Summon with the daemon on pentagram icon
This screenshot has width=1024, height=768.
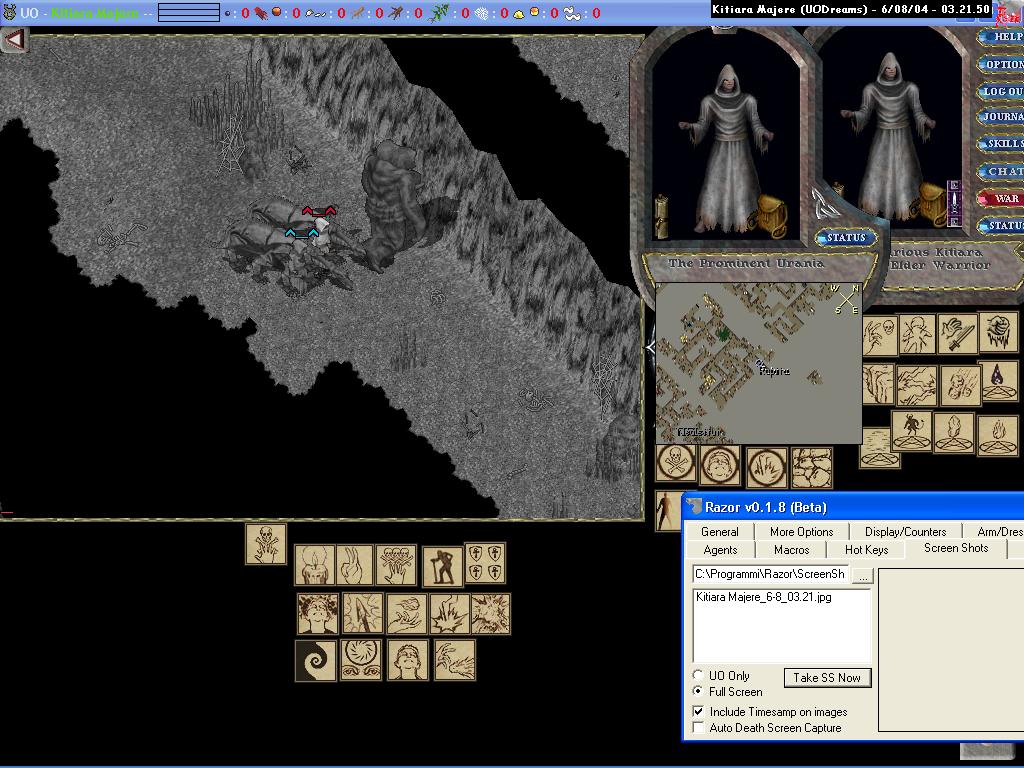click(x=912, y=432)
